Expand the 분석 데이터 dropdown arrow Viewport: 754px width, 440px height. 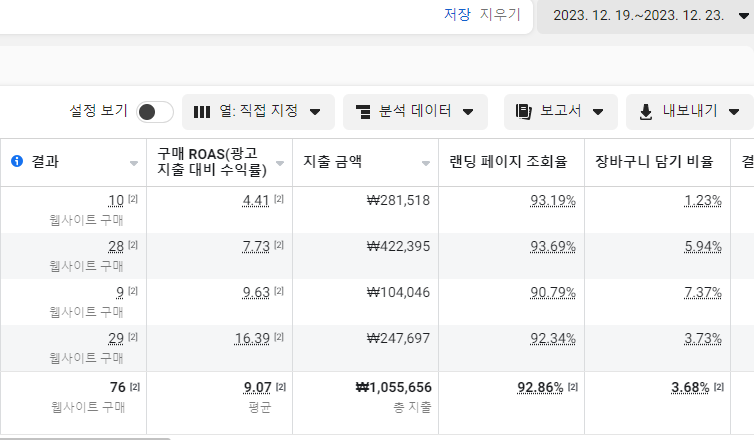[468, 112]
